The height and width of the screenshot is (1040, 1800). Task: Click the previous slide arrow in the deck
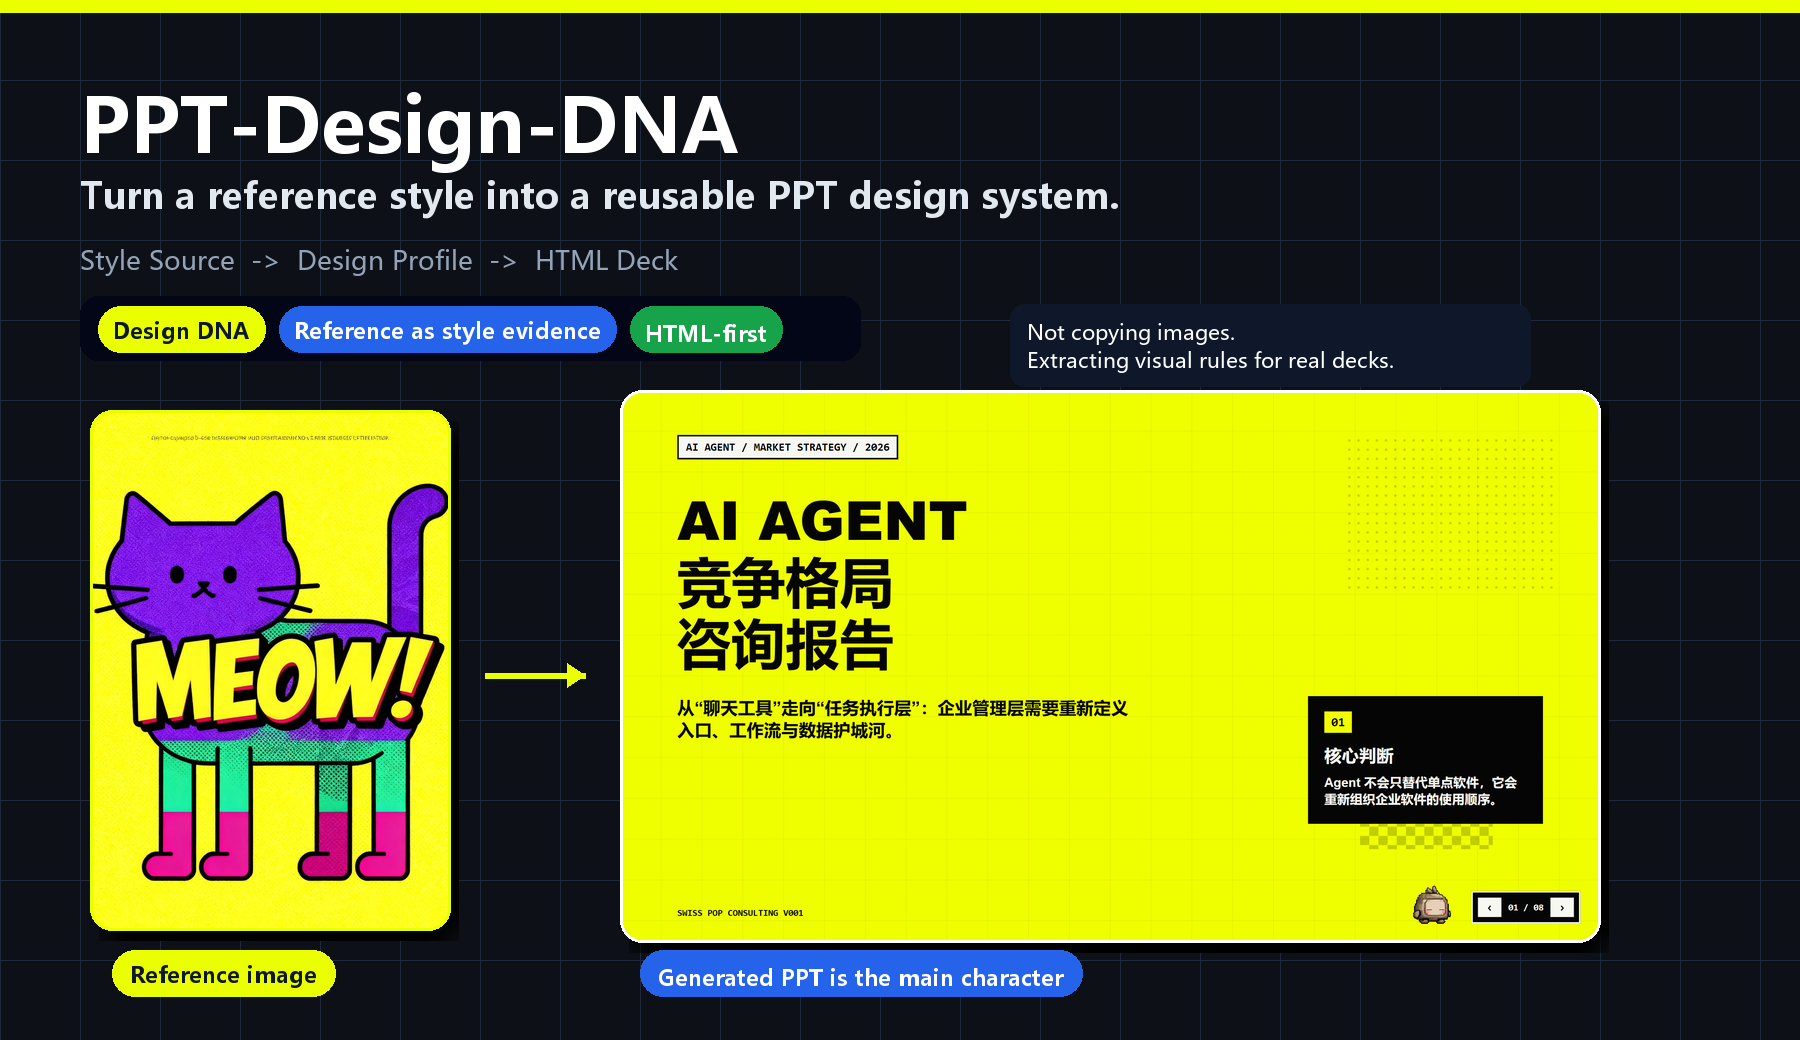point(1489,908)
